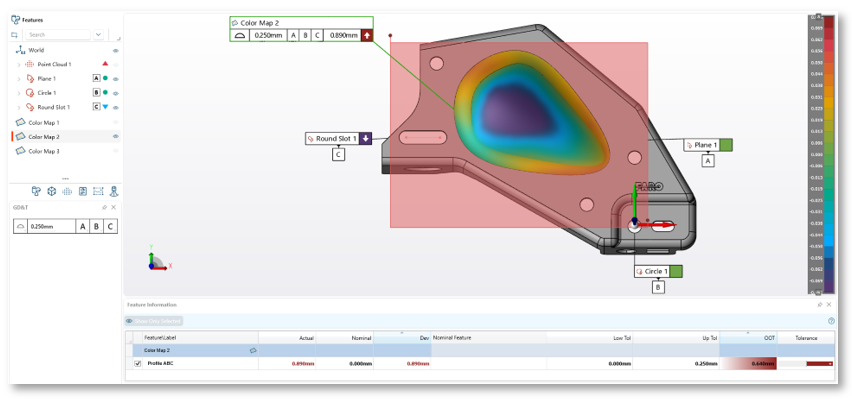Click the Nominal Feature column header
Screen dimensions: 852x399
tap(489, 338)
